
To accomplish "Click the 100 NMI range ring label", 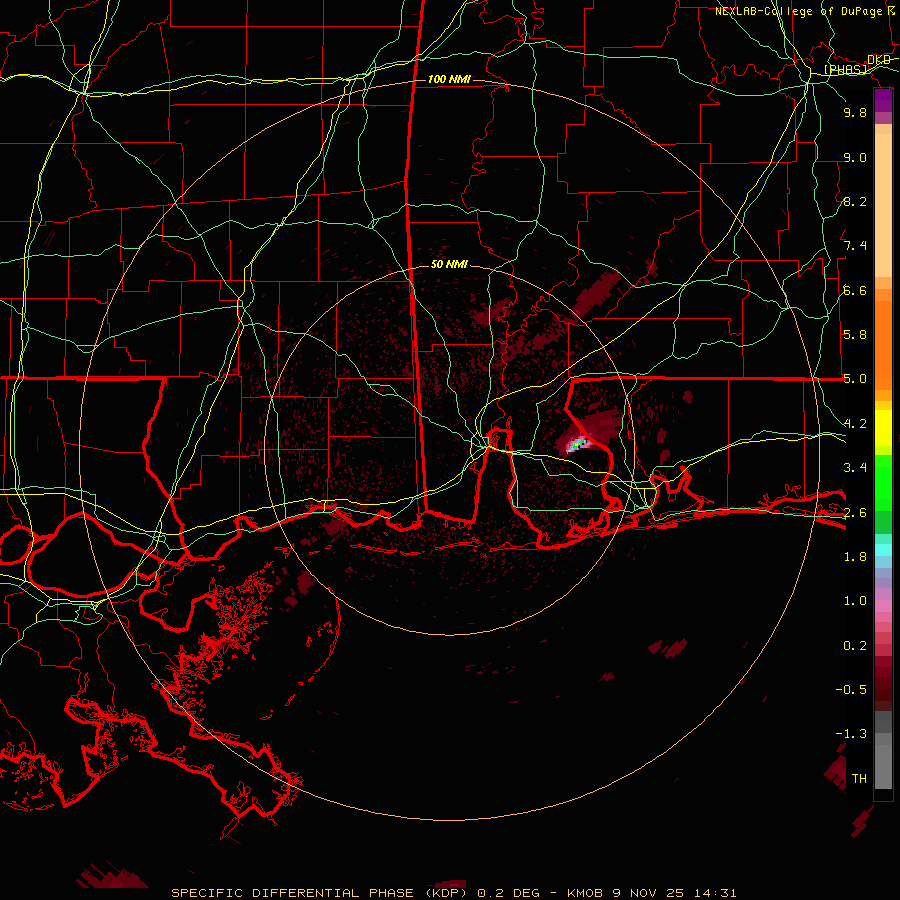I will coord(449,79).
